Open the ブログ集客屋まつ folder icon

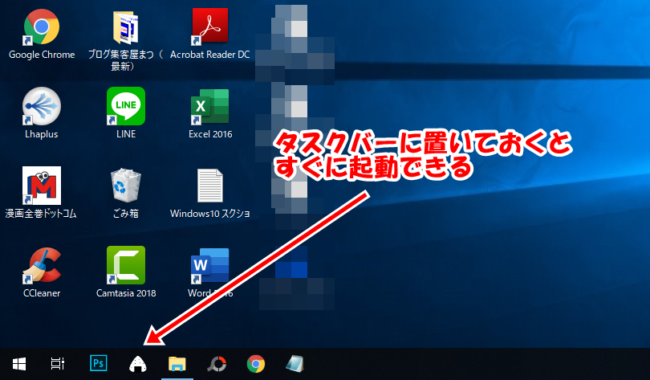[x=126, y=28]
